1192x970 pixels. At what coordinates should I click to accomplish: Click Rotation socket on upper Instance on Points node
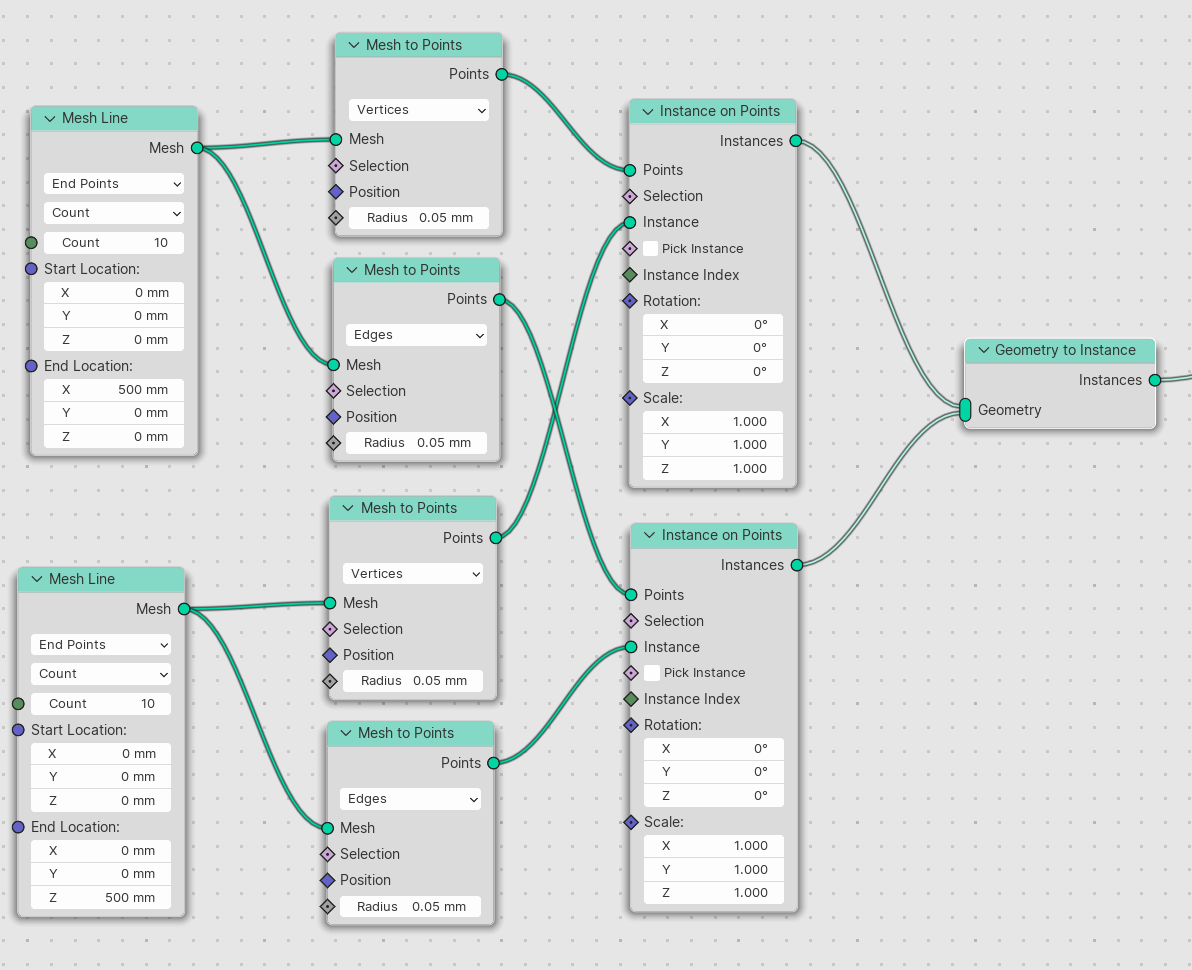(x=630, y=301)
